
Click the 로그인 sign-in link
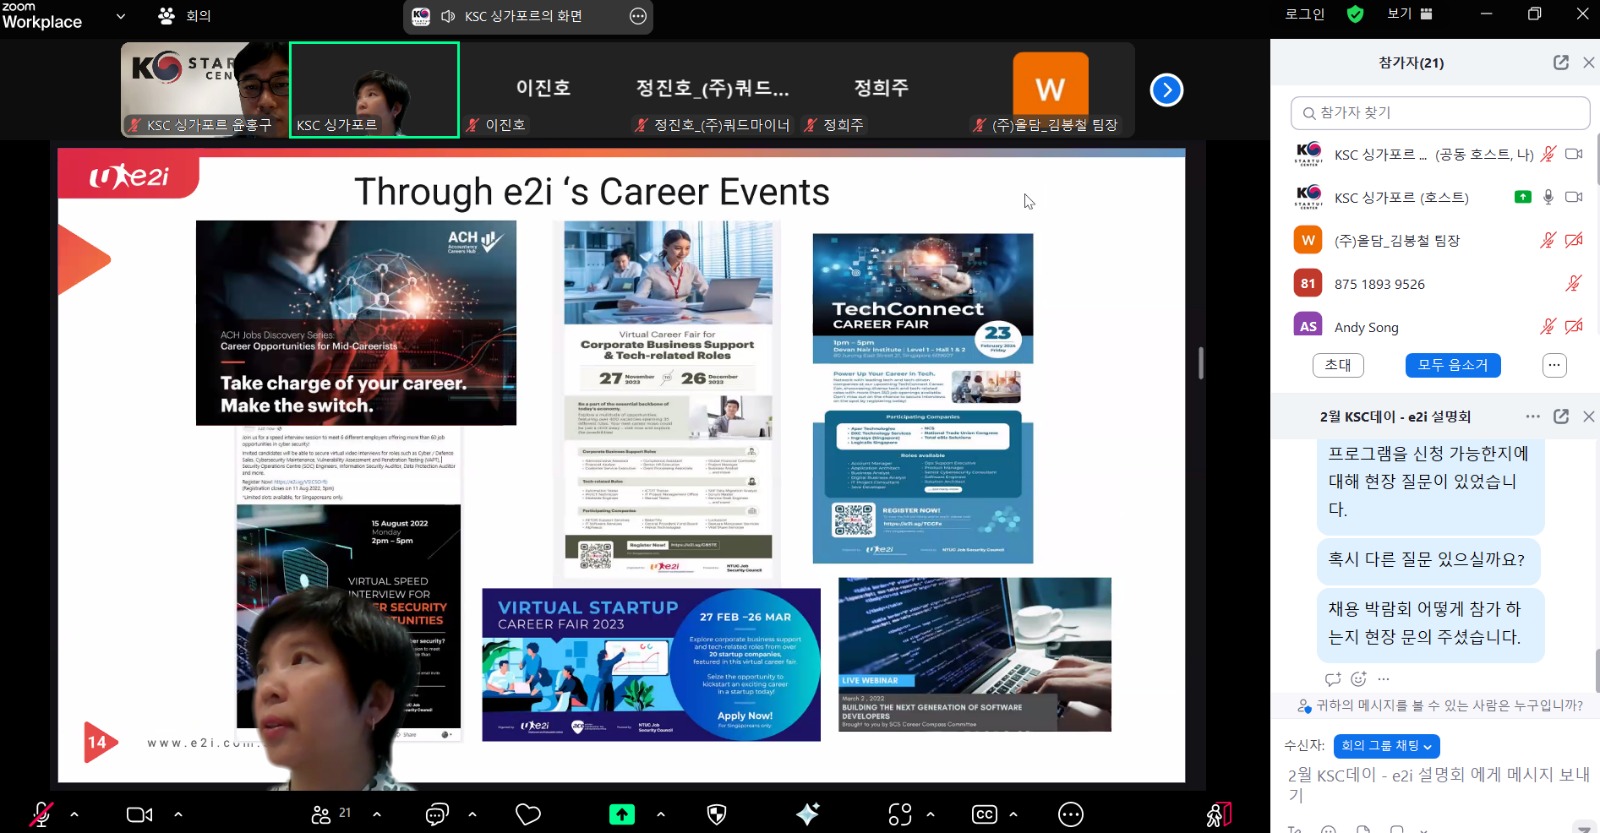1305,14
